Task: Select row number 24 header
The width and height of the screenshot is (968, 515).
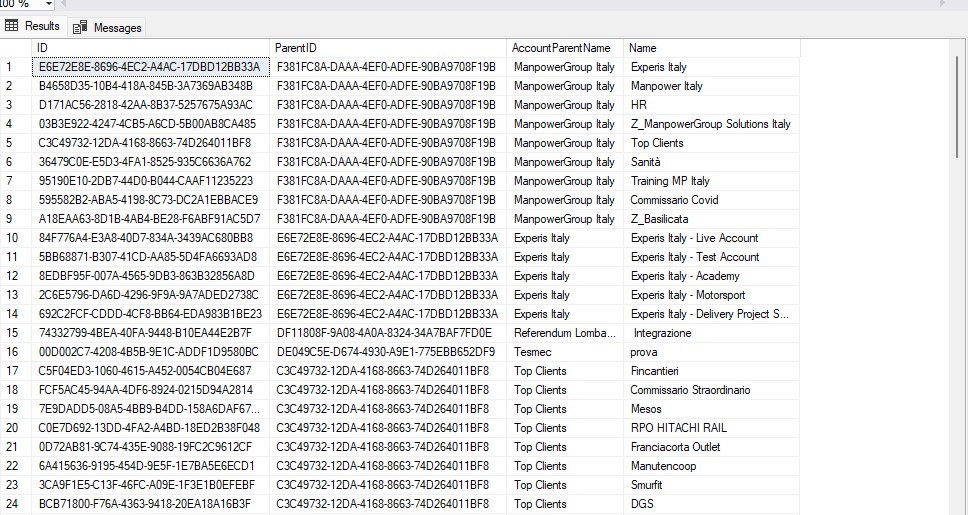Action: [15, 504]
